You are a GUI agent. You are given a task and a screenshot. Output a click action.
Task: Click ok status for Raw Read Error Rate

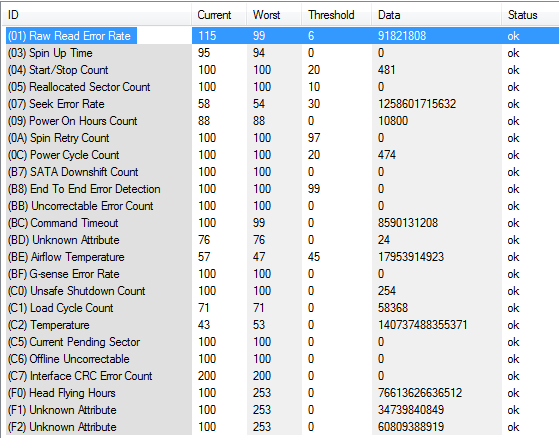(513, 36)
